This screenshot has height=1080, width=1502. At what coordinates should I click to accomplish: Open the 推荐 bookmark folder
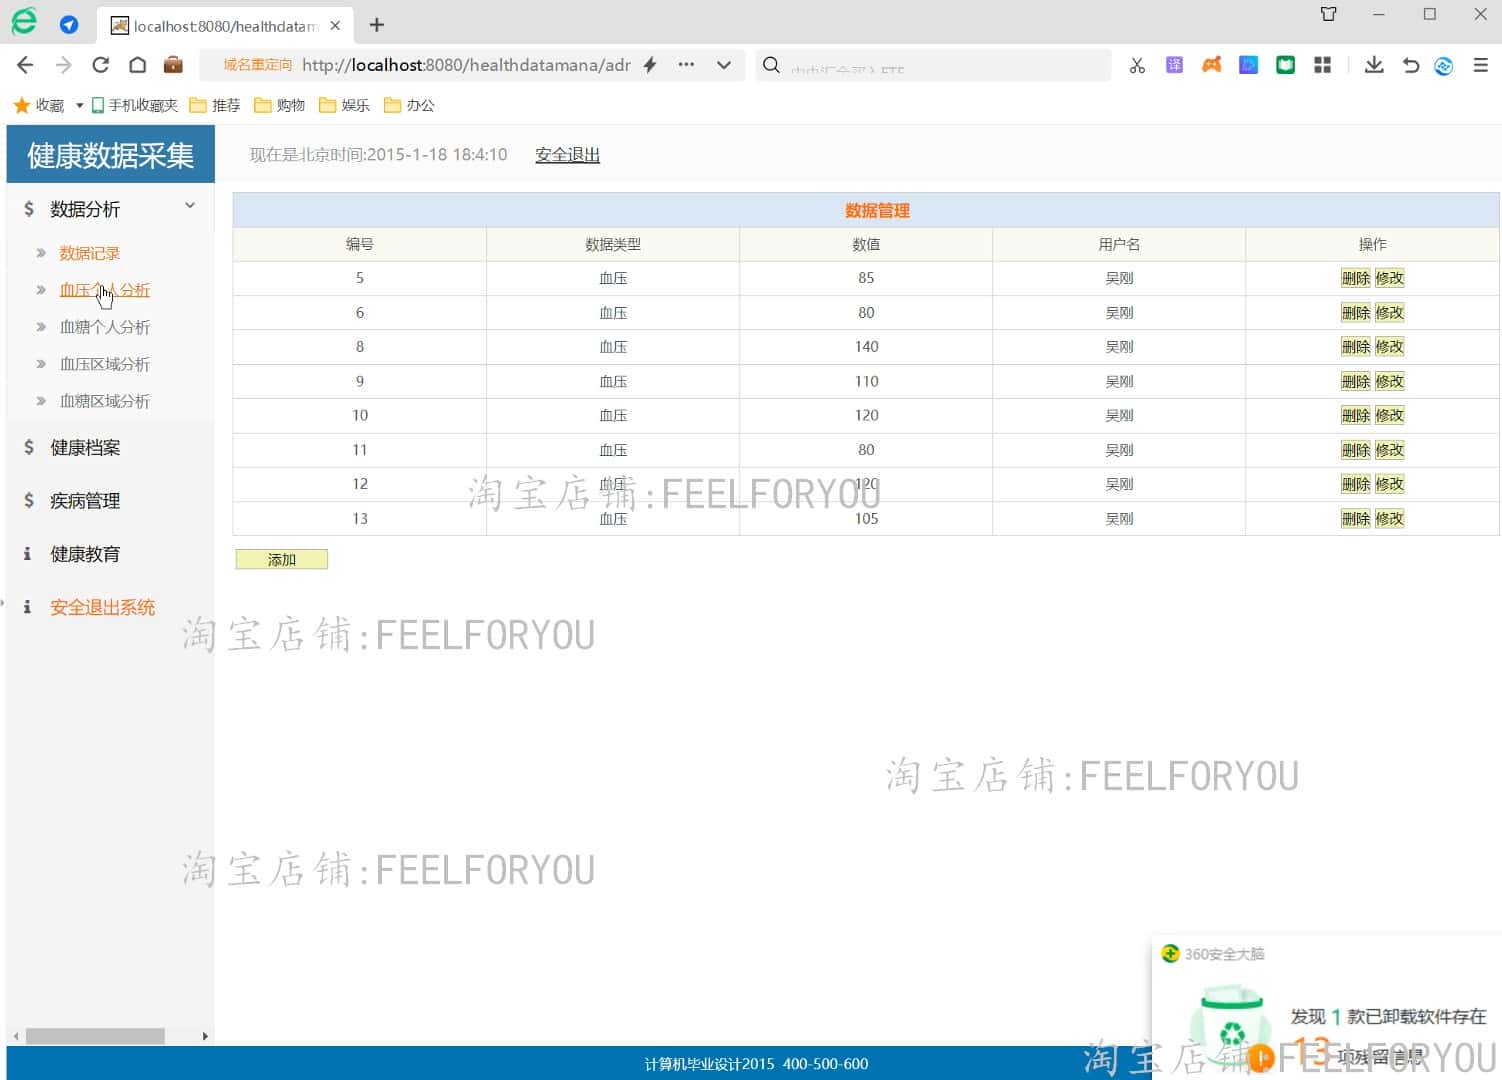(215, 105)
